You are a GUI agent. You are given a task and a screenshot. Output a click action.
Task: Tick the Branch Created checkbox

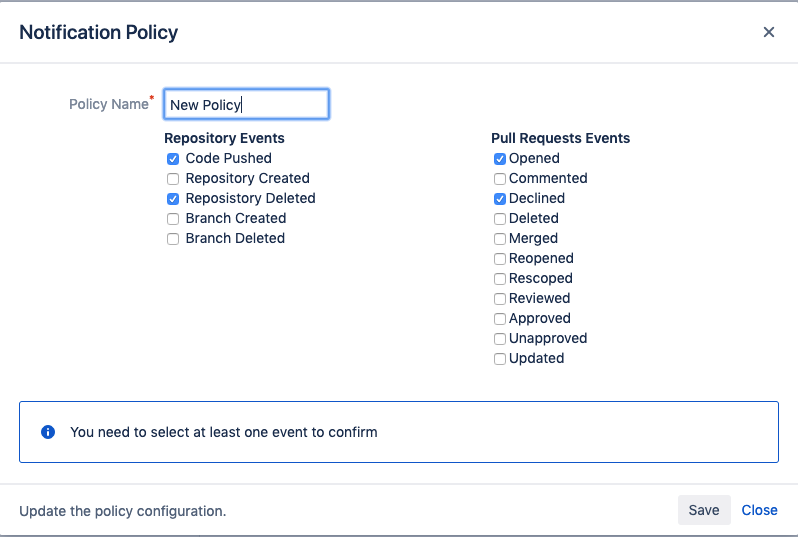173,219
